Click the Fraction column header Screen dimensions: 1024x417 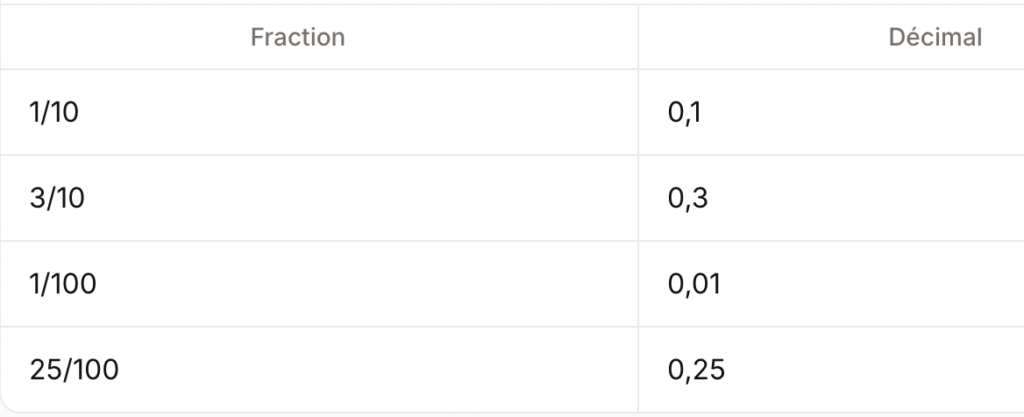pyautogui.click(x=298, y=38)
